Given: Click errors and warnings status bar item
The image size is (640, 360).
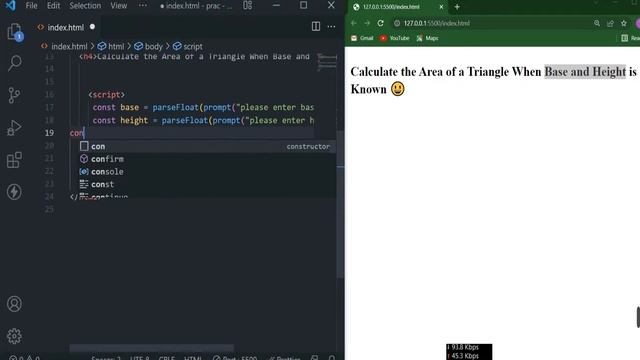Looking at the screenshot, I should [24, 358].
